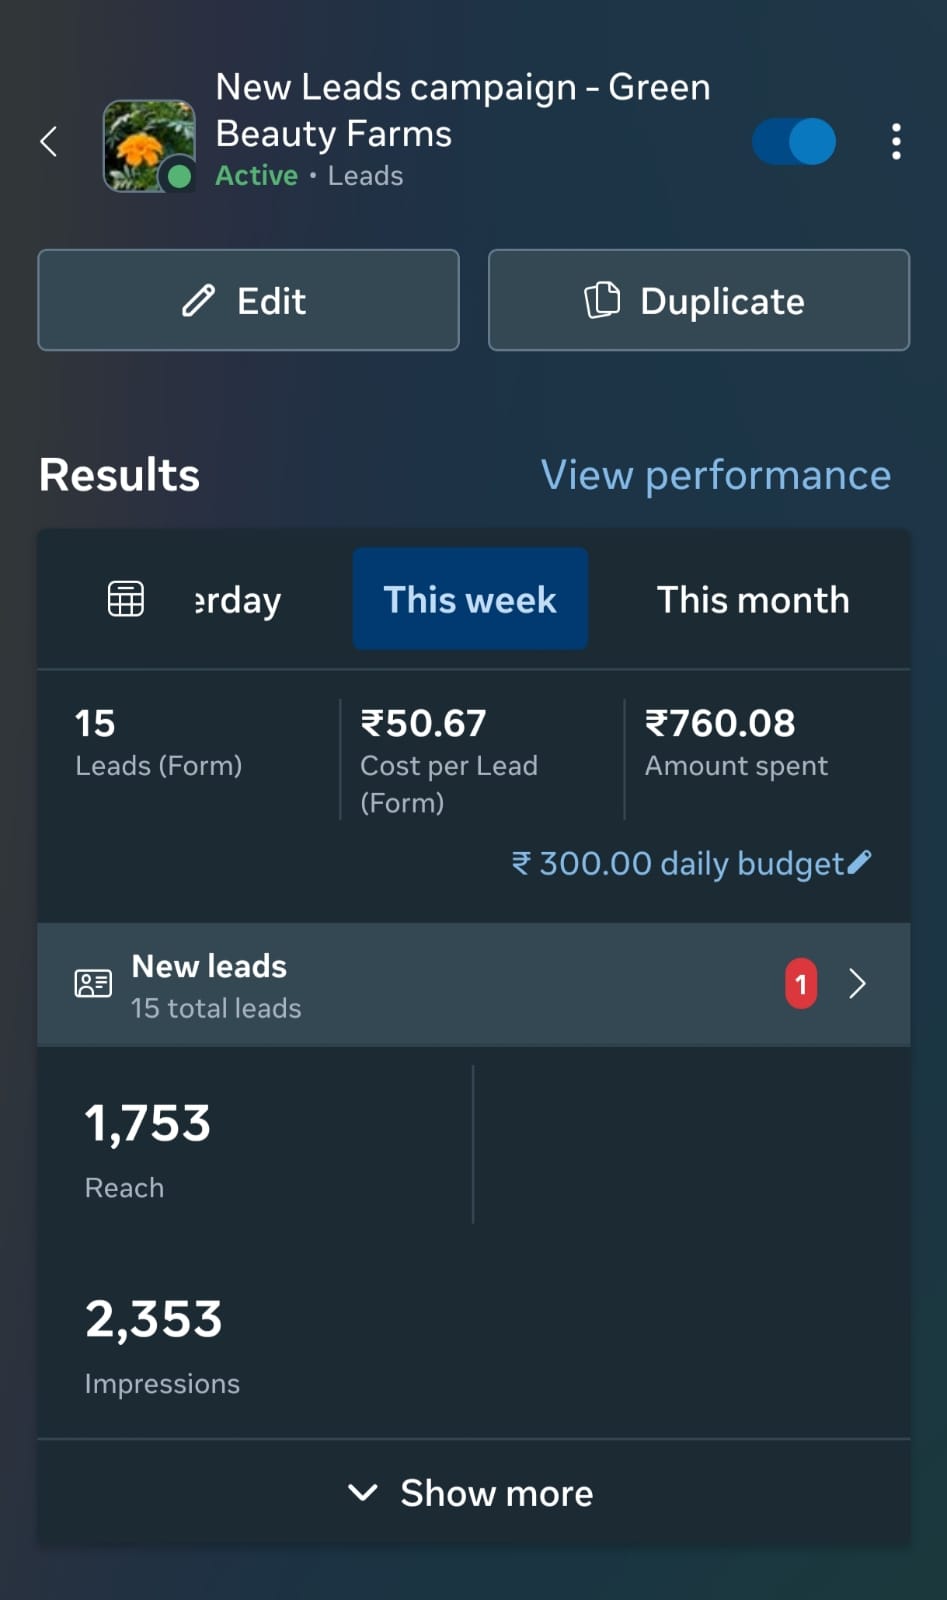This screenshot has width=947, height=1600.
Task: Toggle the campaign active switch off
Action: click(x=794, y=142)
